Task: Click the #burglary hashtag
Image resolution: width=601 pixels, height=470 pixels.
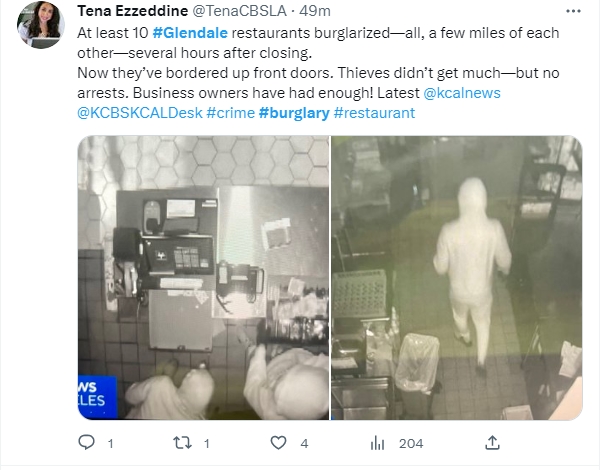Action: tap(294, 113)
